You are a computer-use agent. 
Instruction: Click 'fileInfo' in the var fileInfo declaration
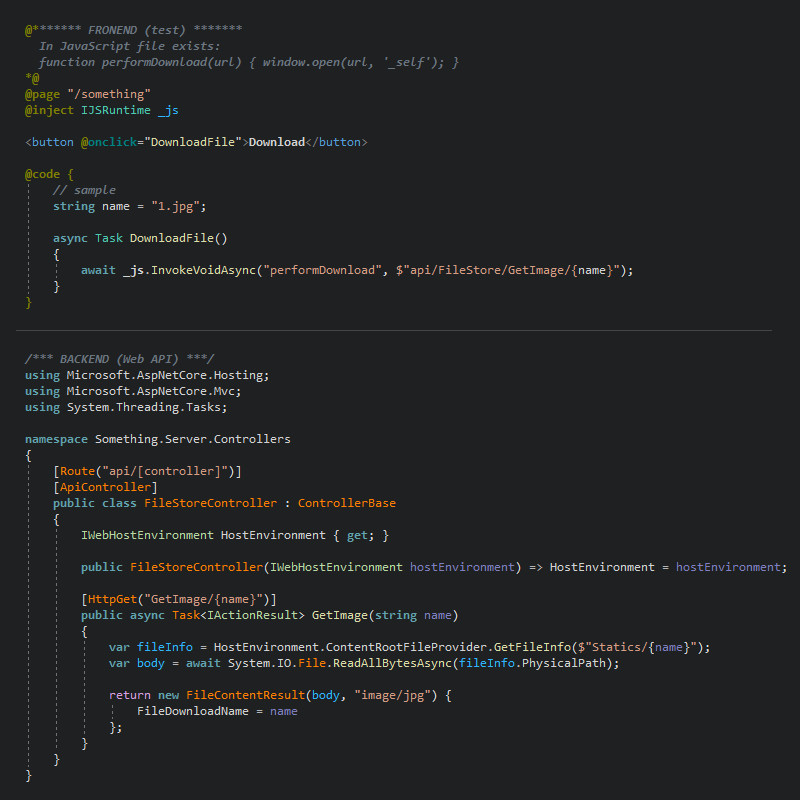pyautogui.click(x=165, y=647)
